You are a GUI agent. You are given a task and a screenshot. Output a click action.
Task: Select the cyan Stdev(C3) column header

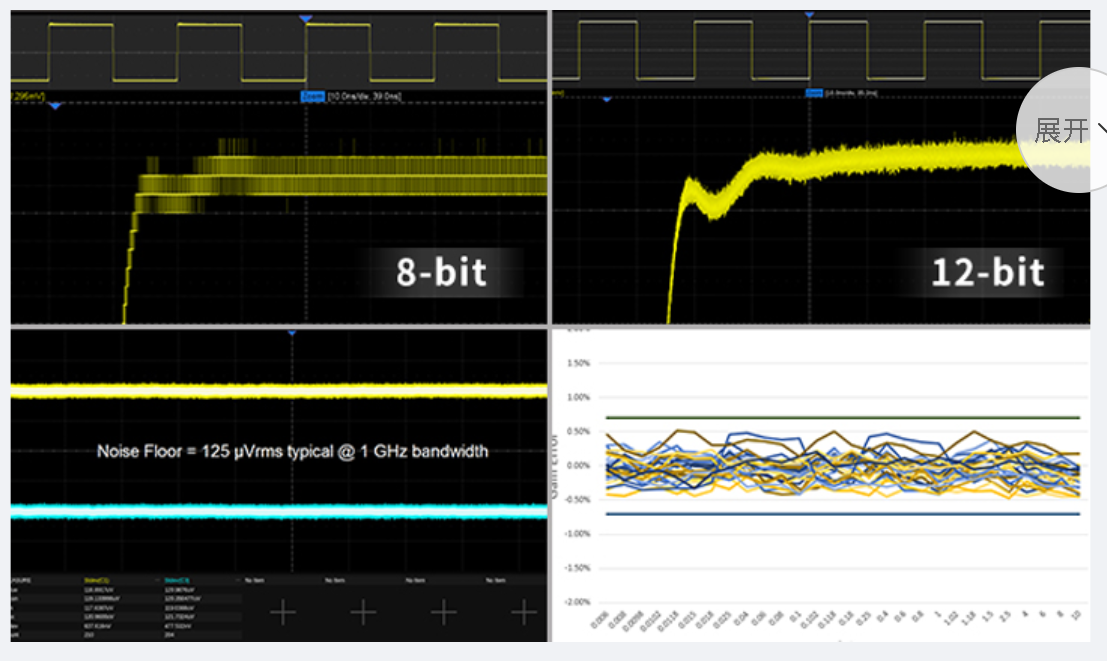click(177, 580)
